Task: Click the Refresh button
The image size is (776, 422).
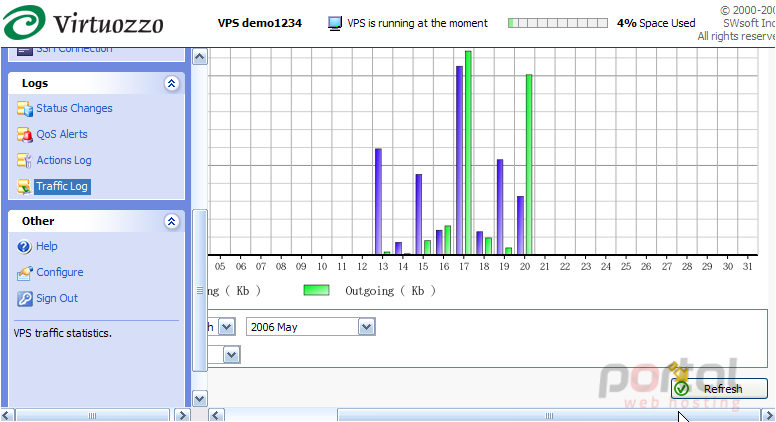Action: pyautogui.click(x=719, y=389)
